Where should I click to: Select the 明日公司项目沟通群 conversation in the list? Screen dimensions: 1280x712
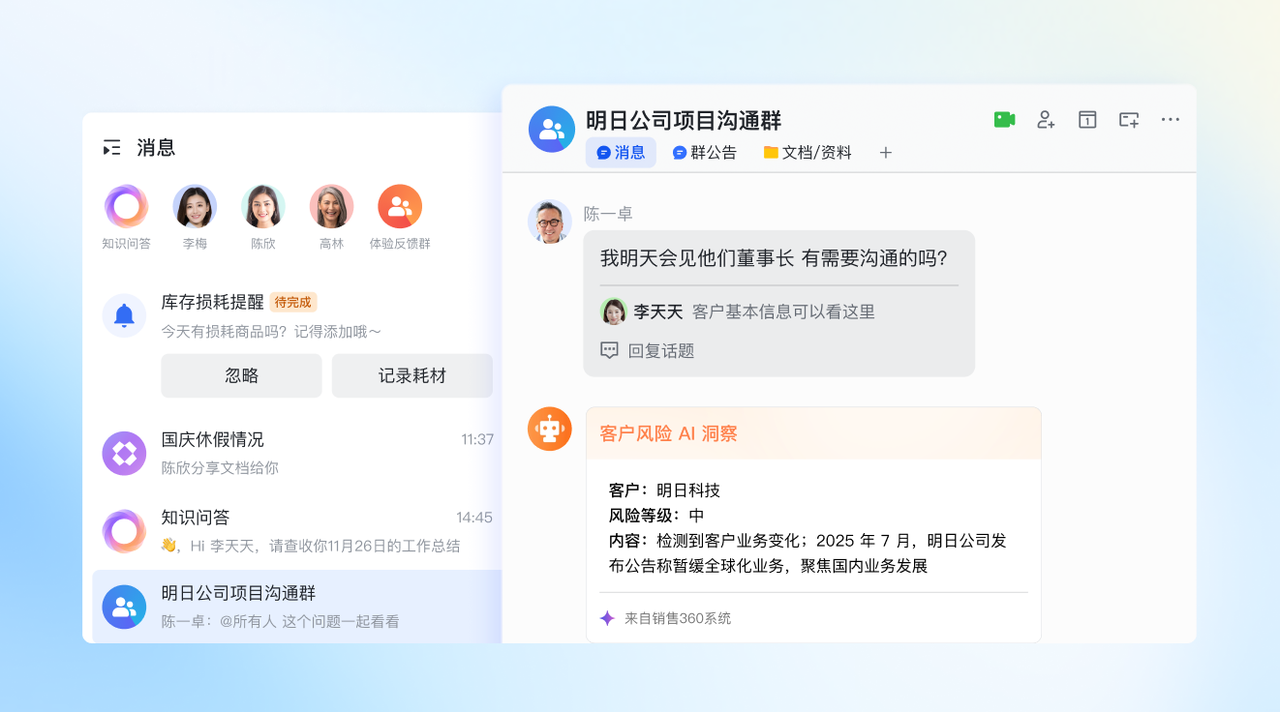pyautogui.click(x=297, y=606)
